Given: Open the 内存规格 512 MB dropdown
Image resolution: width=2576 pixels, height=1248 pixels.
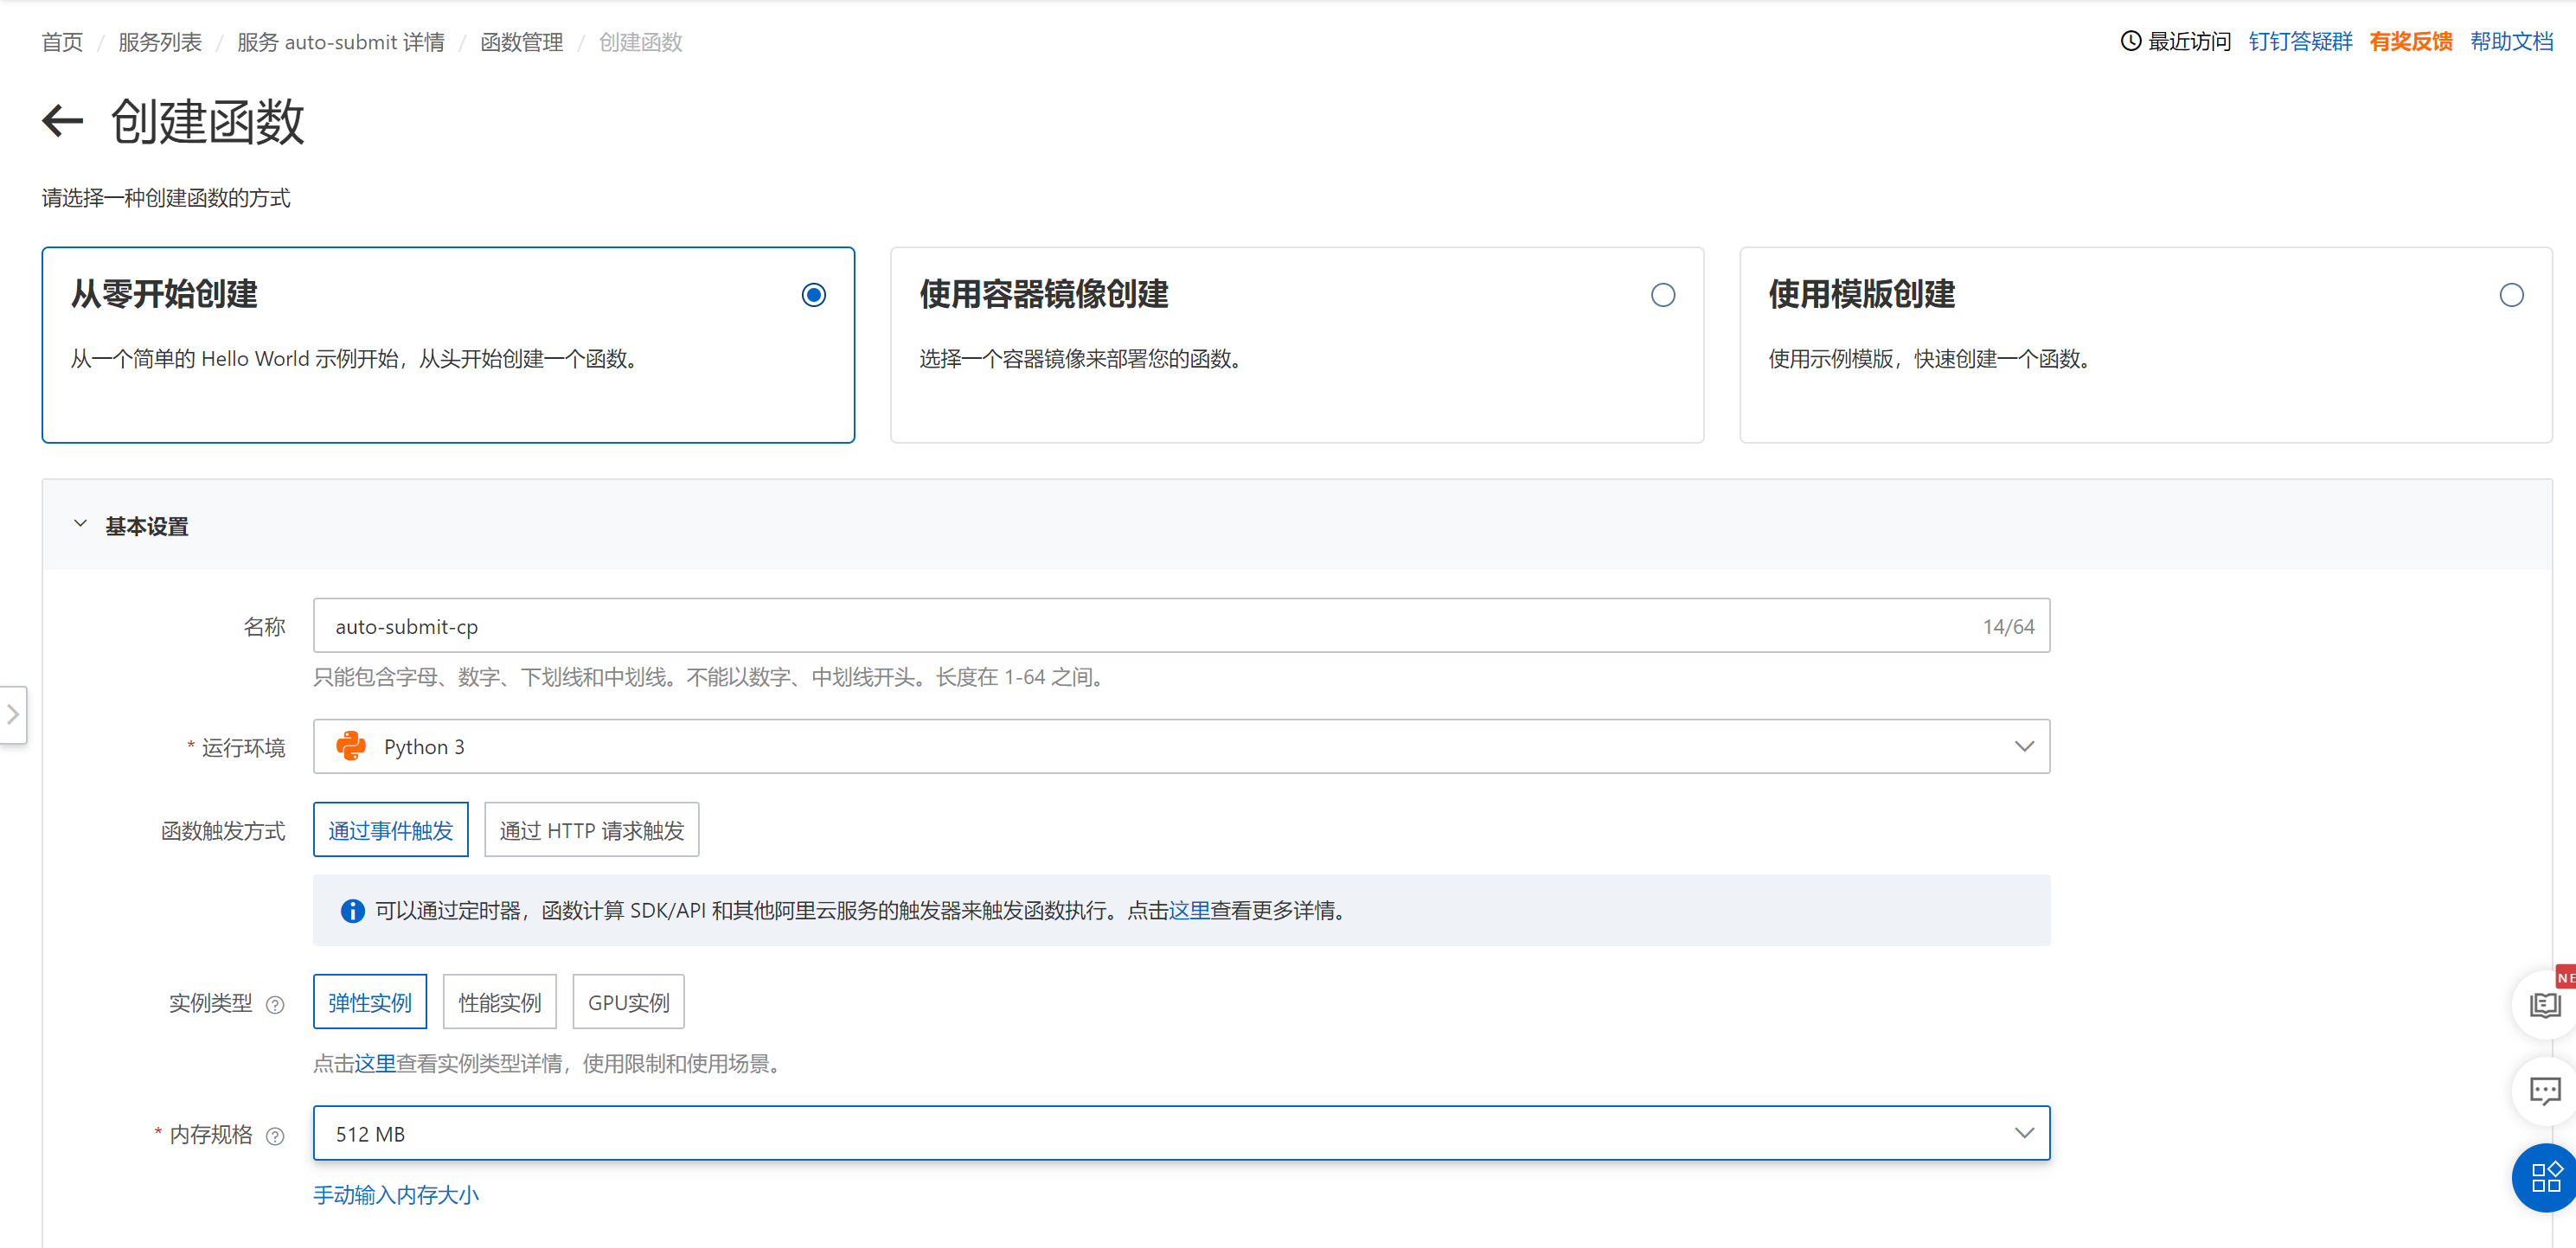Looking at the screenshot, I should [x=1181, y=1133].
